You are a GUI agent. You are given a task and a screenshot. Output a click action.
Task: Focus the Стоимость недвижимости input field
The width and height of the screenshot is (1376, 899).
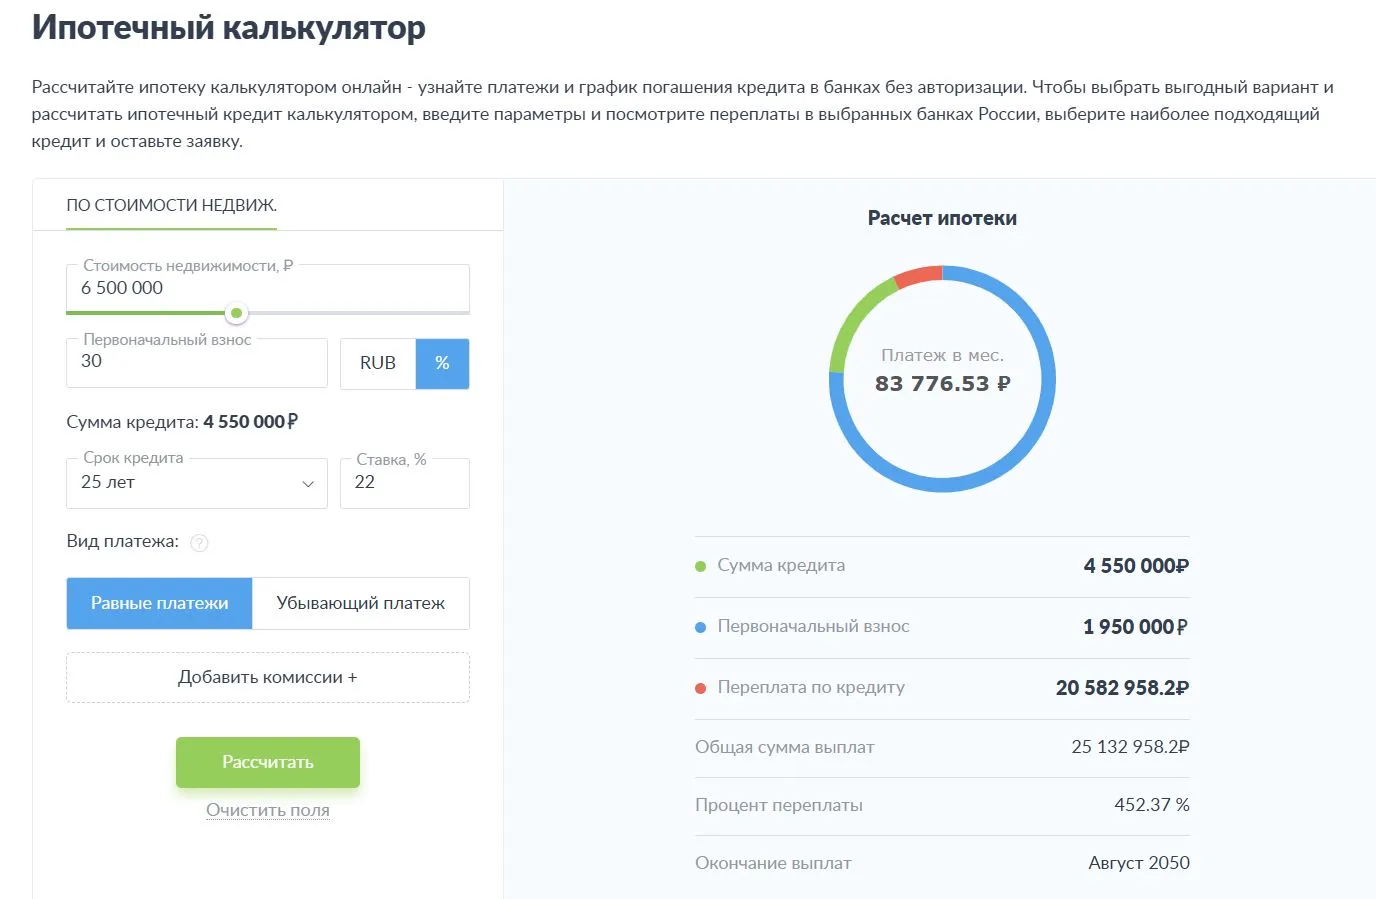coord(267,288)
